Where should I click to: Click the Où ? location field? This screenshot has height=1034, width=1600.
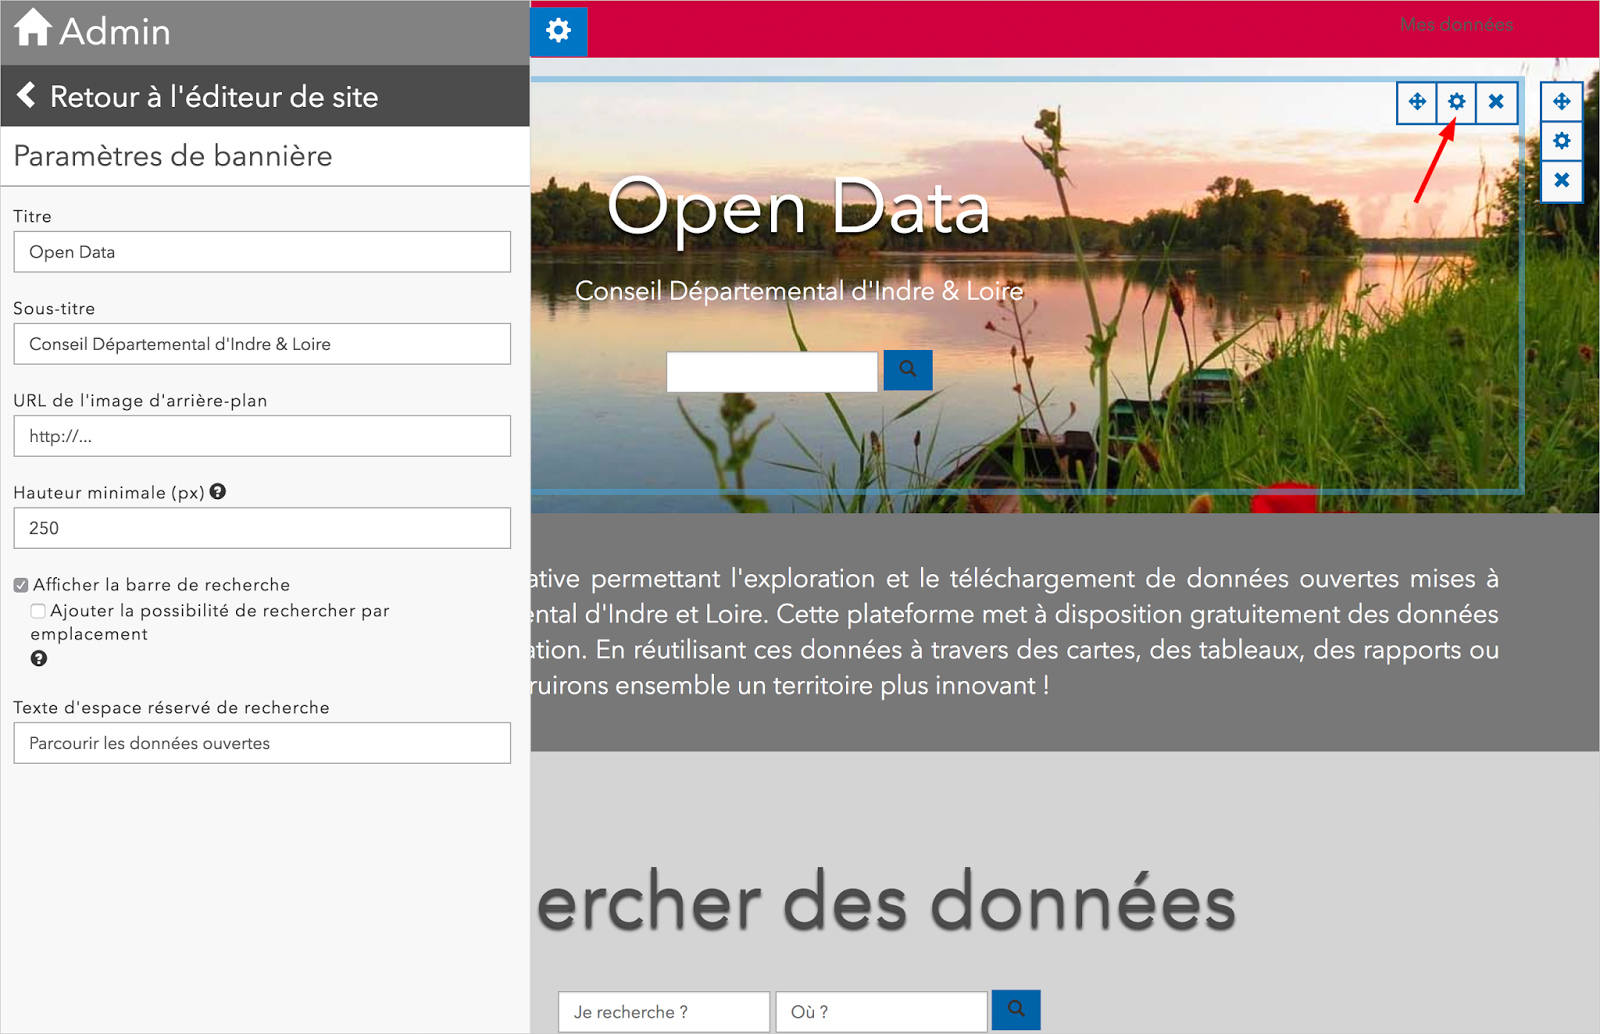coord(882,1012)
